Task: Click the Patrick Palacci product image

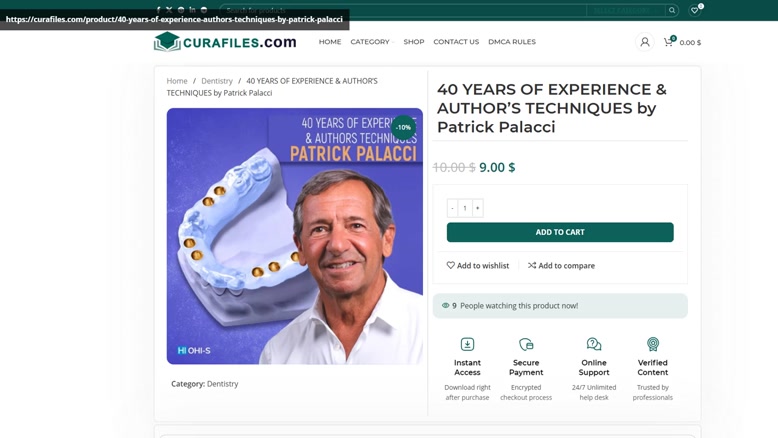Action: coord(295,236)
